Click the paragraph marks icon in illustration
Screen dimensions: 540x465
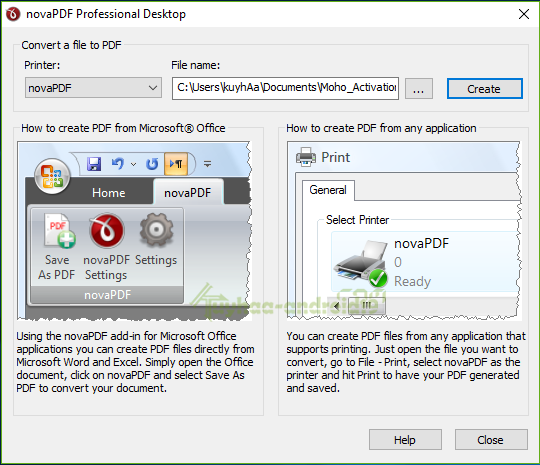pos(176,164)
